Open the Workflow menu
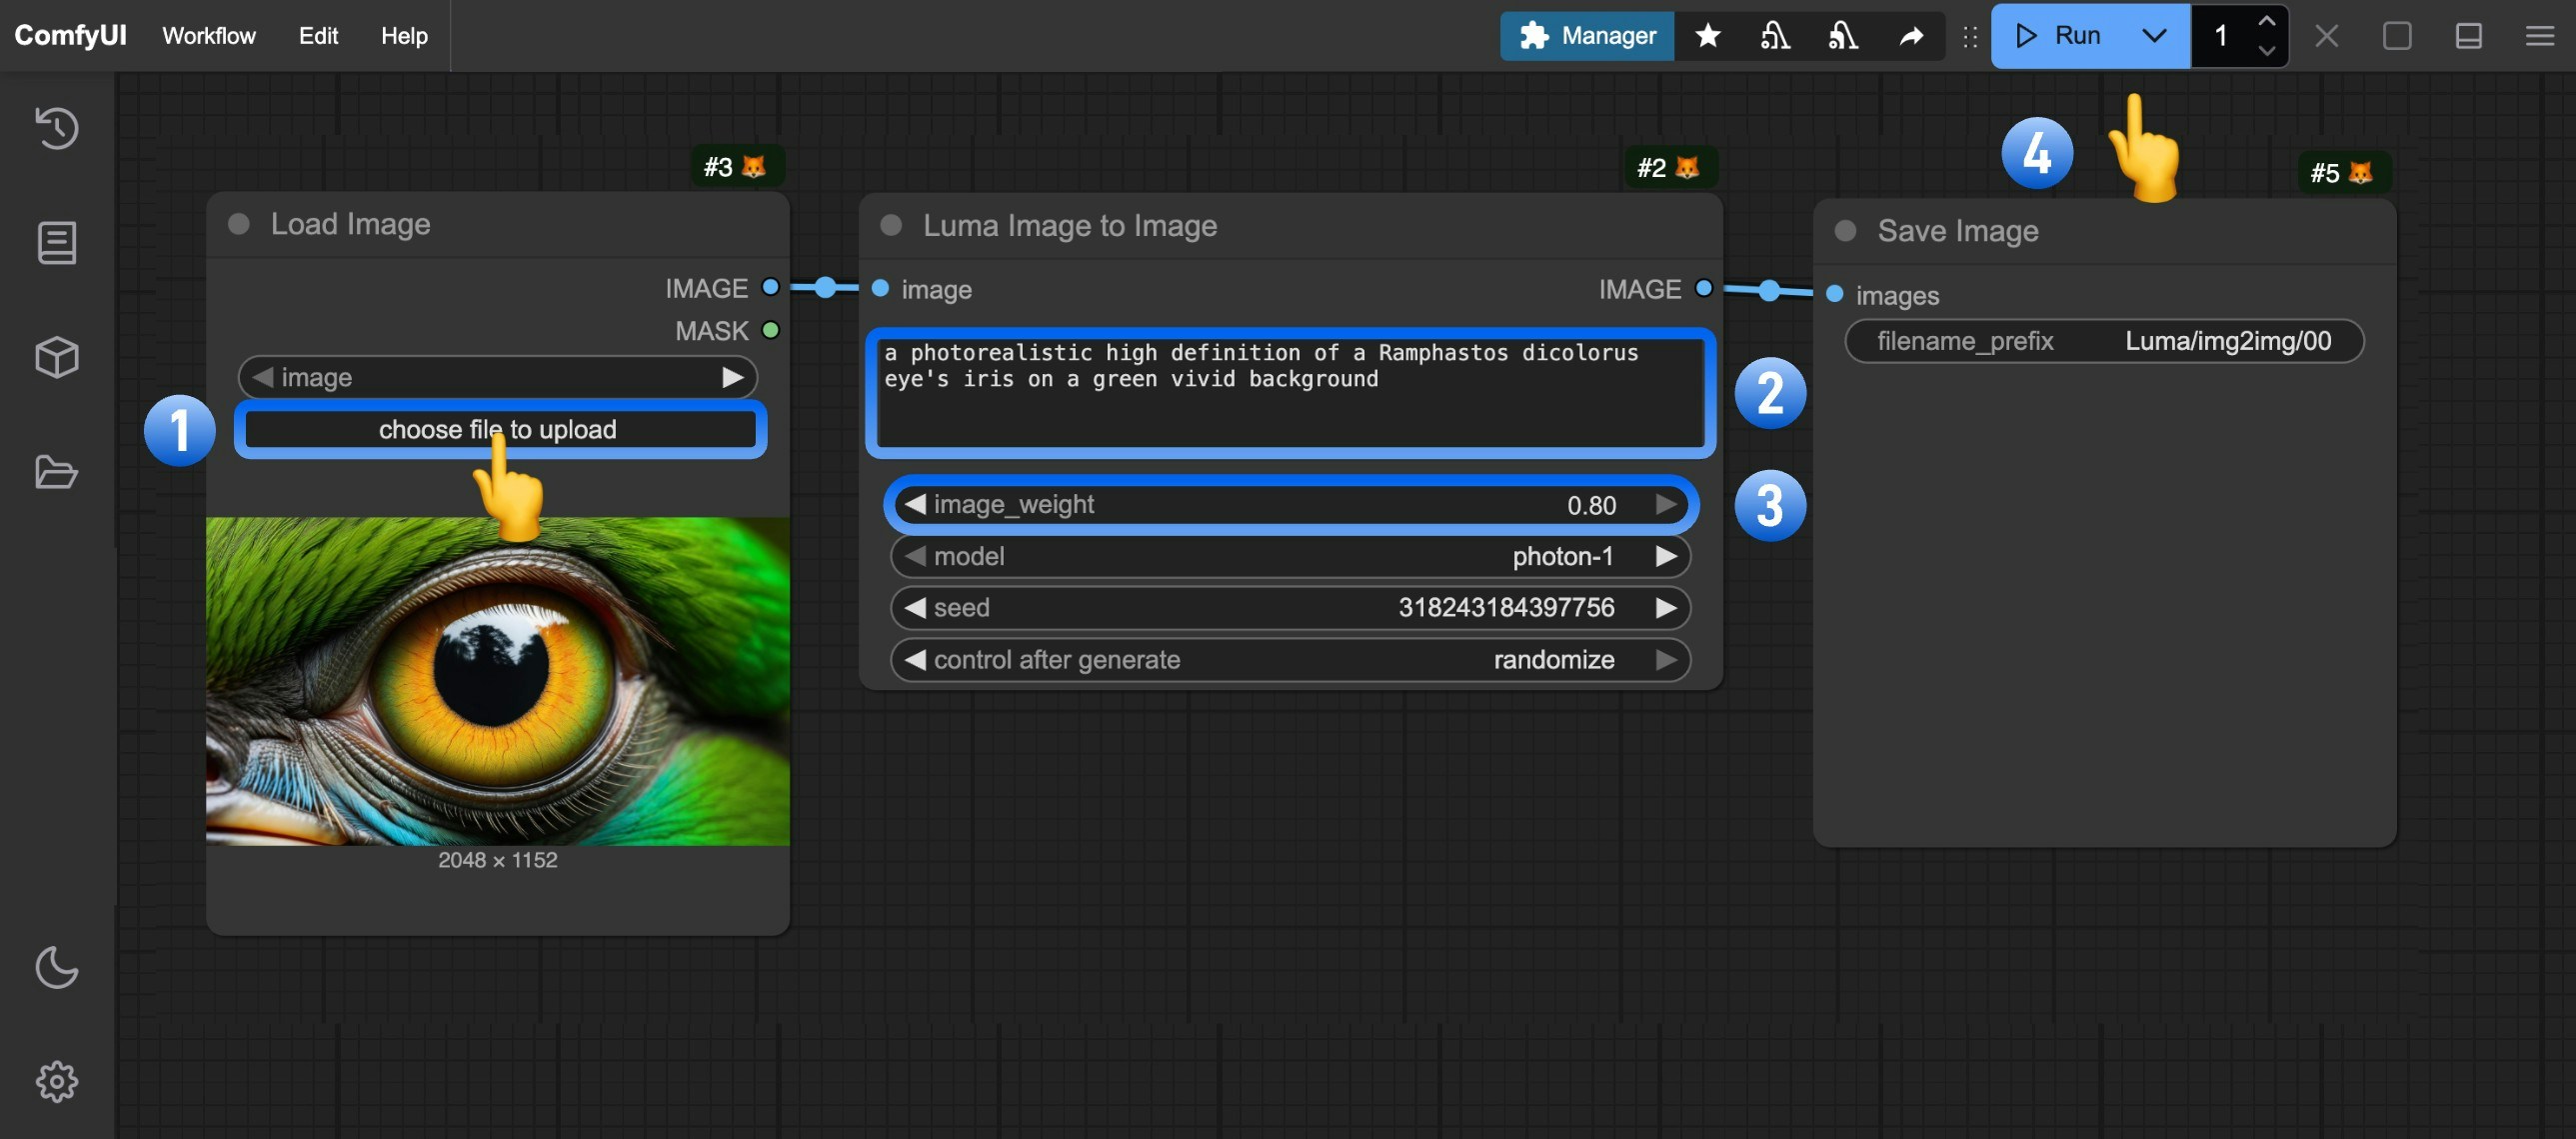 (208, 36)
